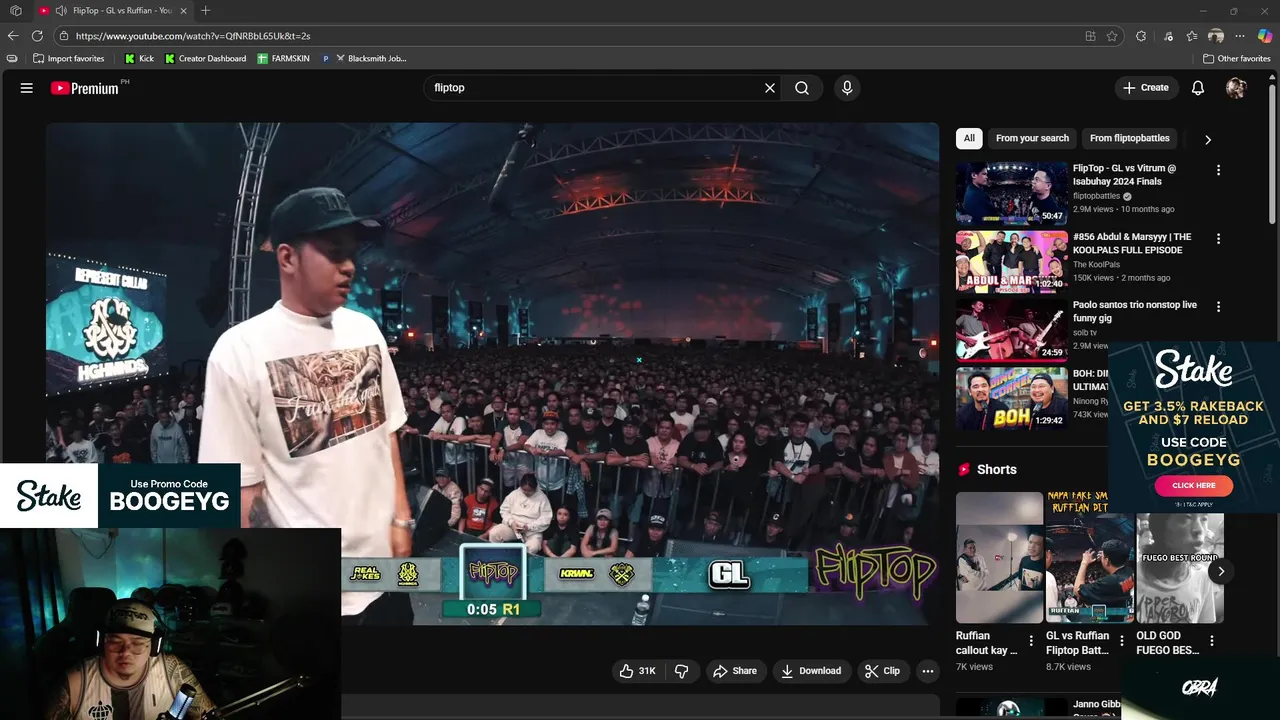Launch Copilot from the toolbar
The width and height of the screenshot is (1280, 720).
click(x=1265, y=36)
